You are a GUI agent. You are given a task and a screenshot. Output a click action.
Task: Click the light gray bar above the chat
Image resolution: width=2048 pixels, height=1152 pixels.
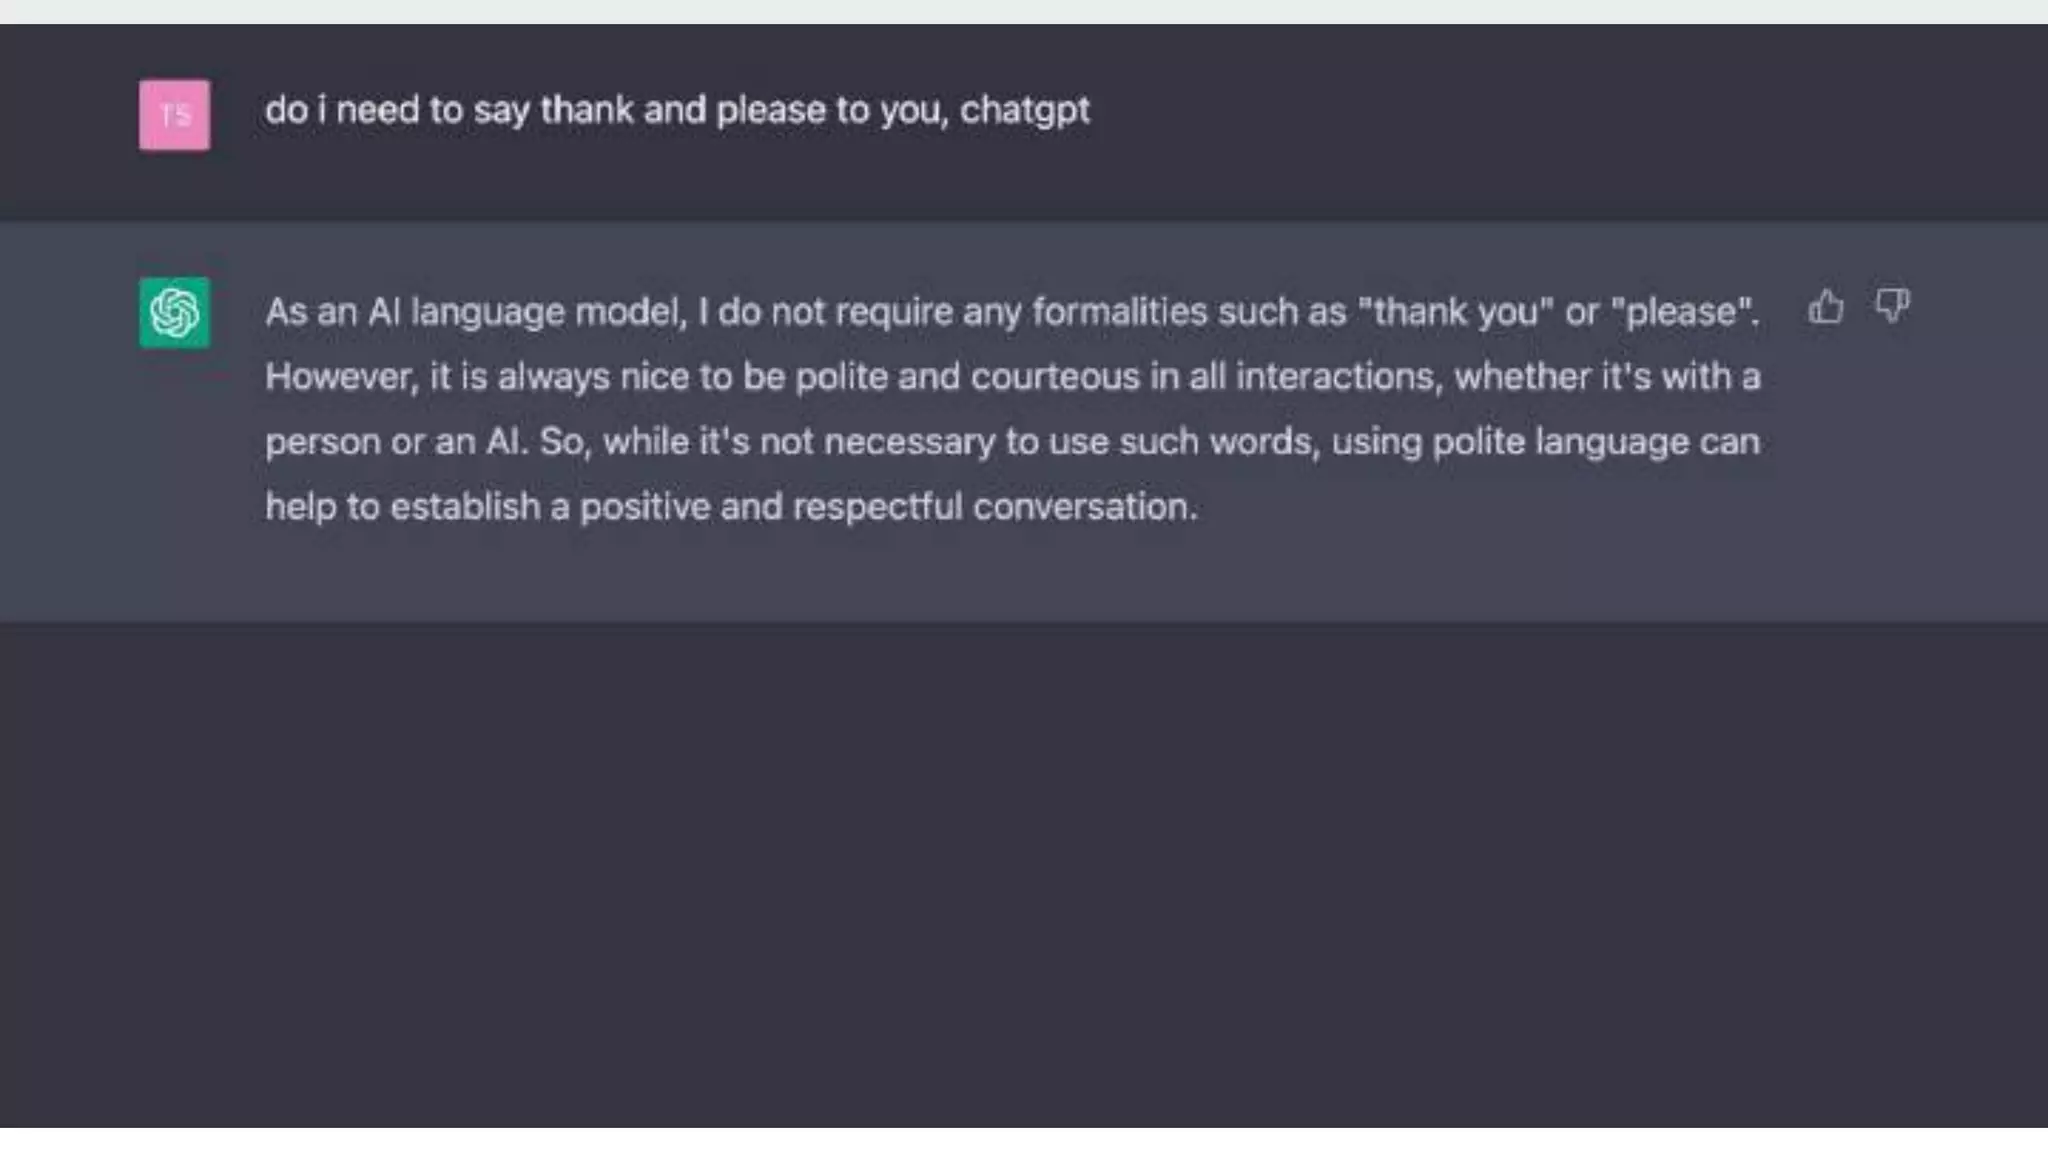pyautogui.click(x=1024, y=11)
